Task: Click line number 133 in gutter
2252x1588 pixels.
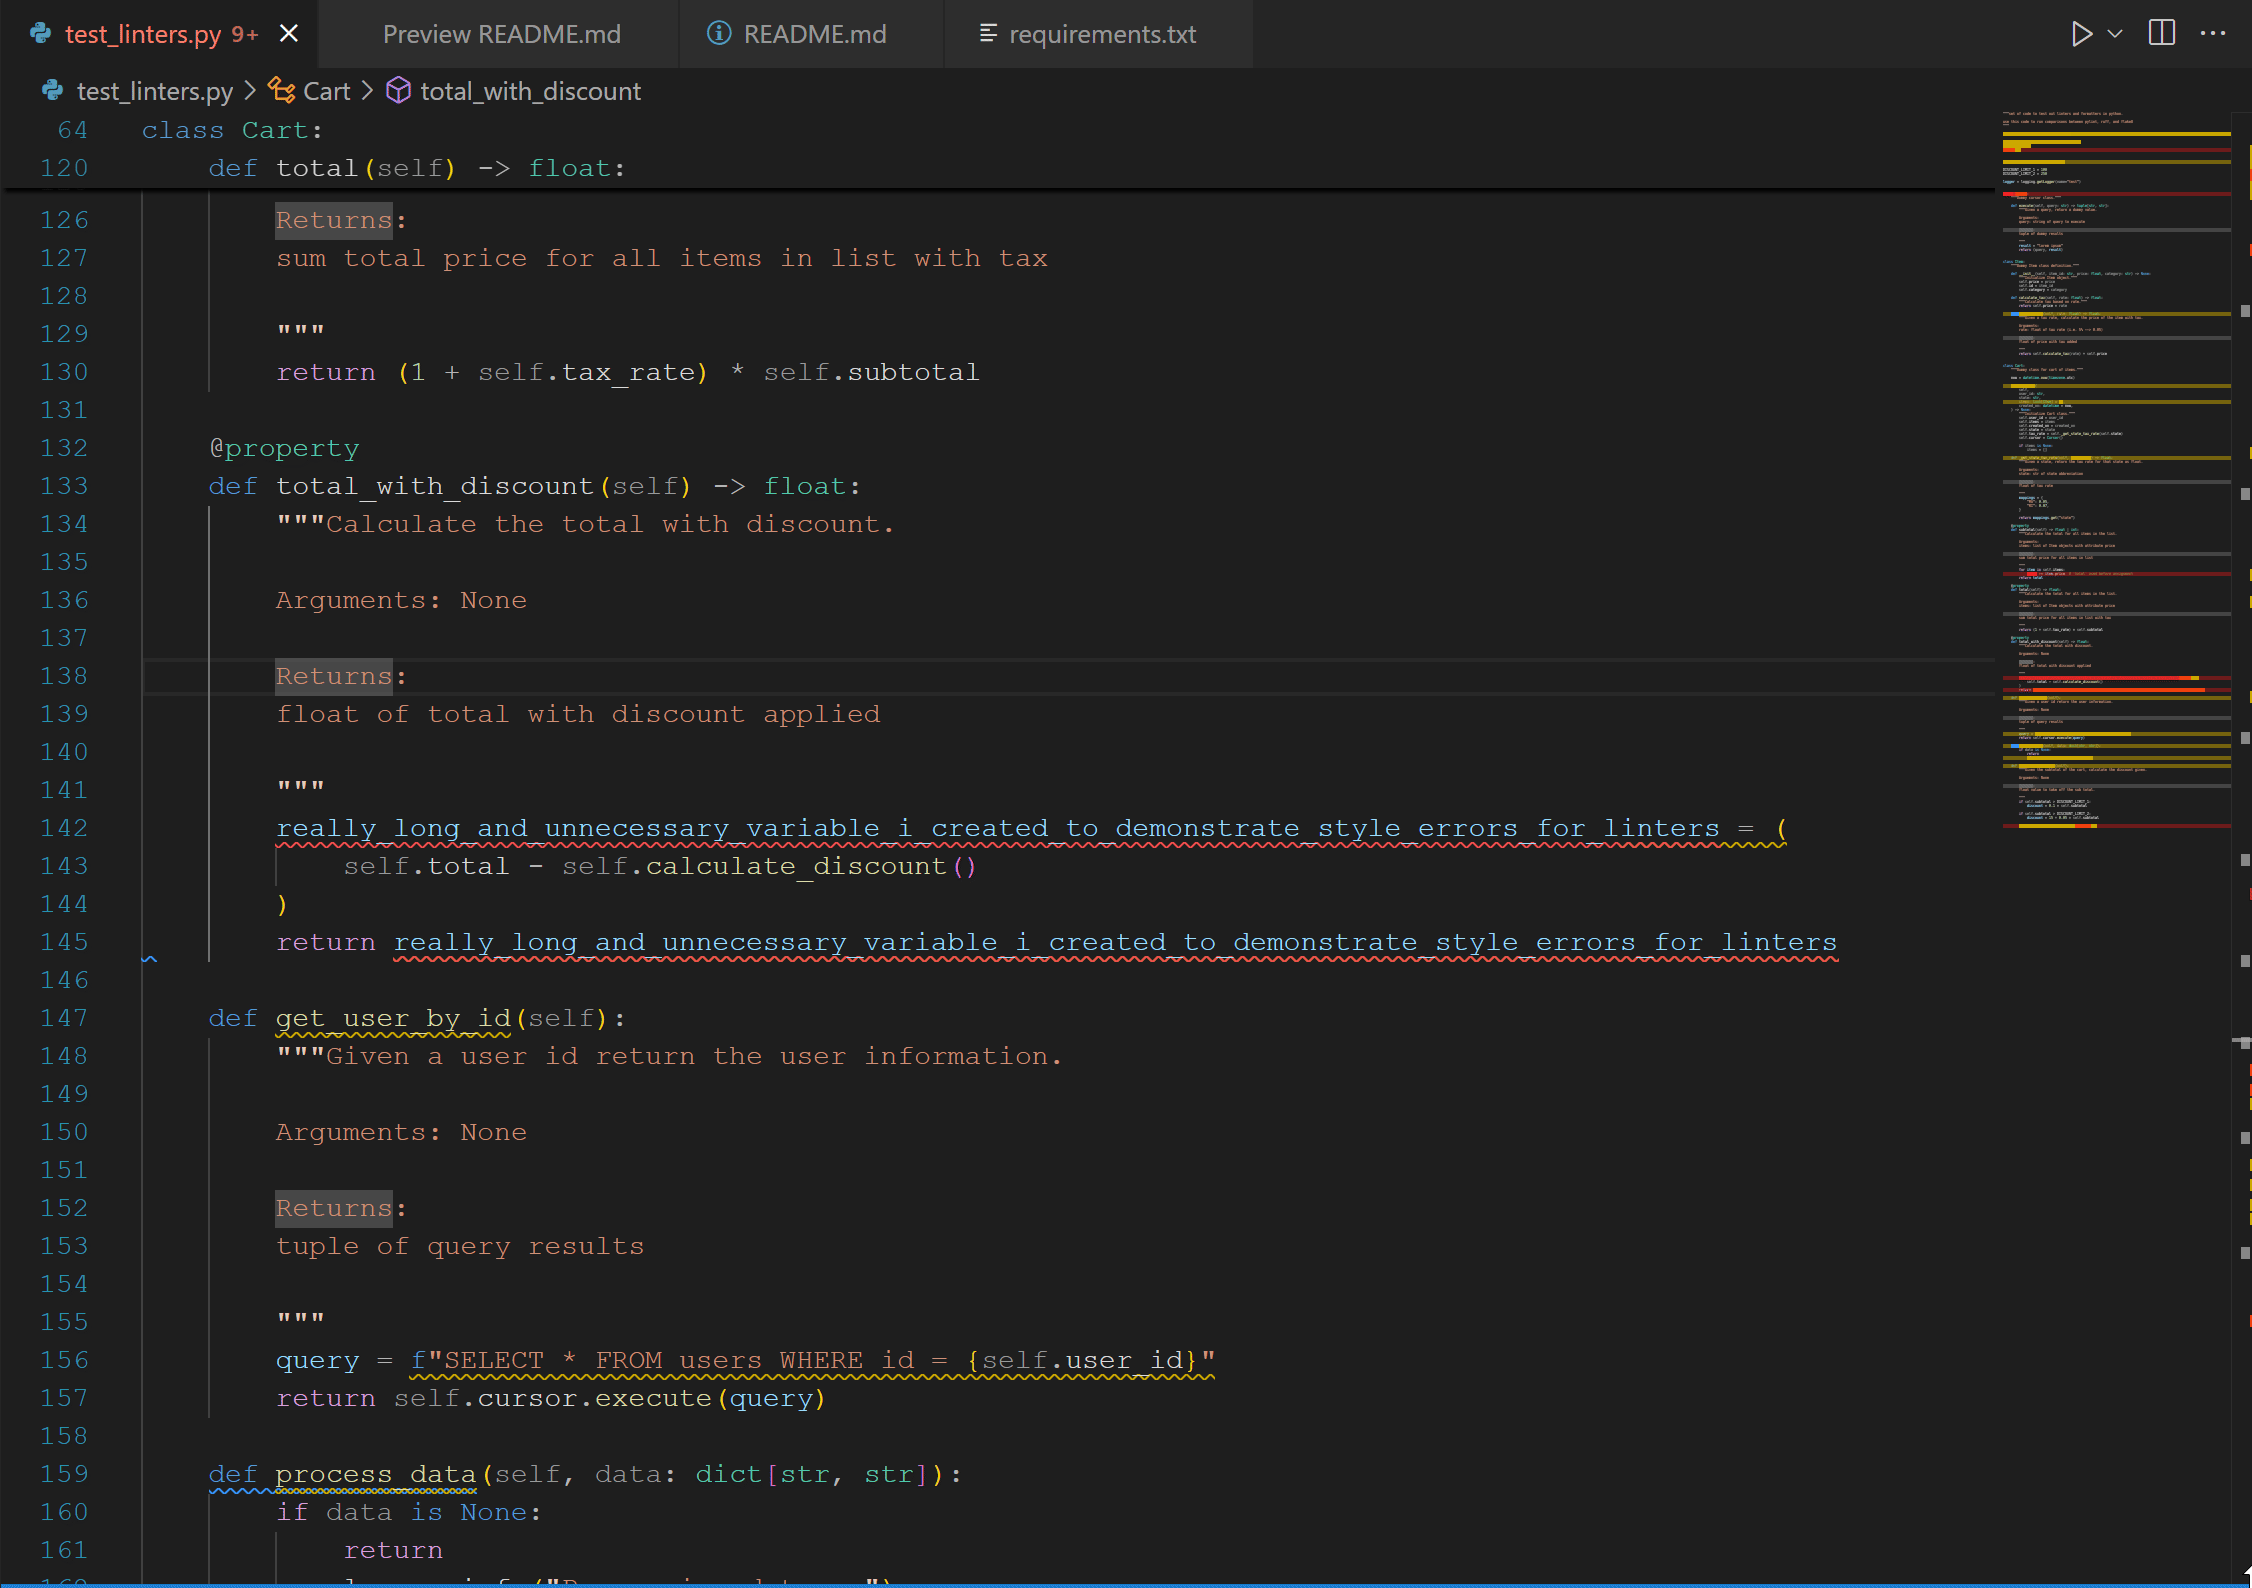Action: (64, 487)
